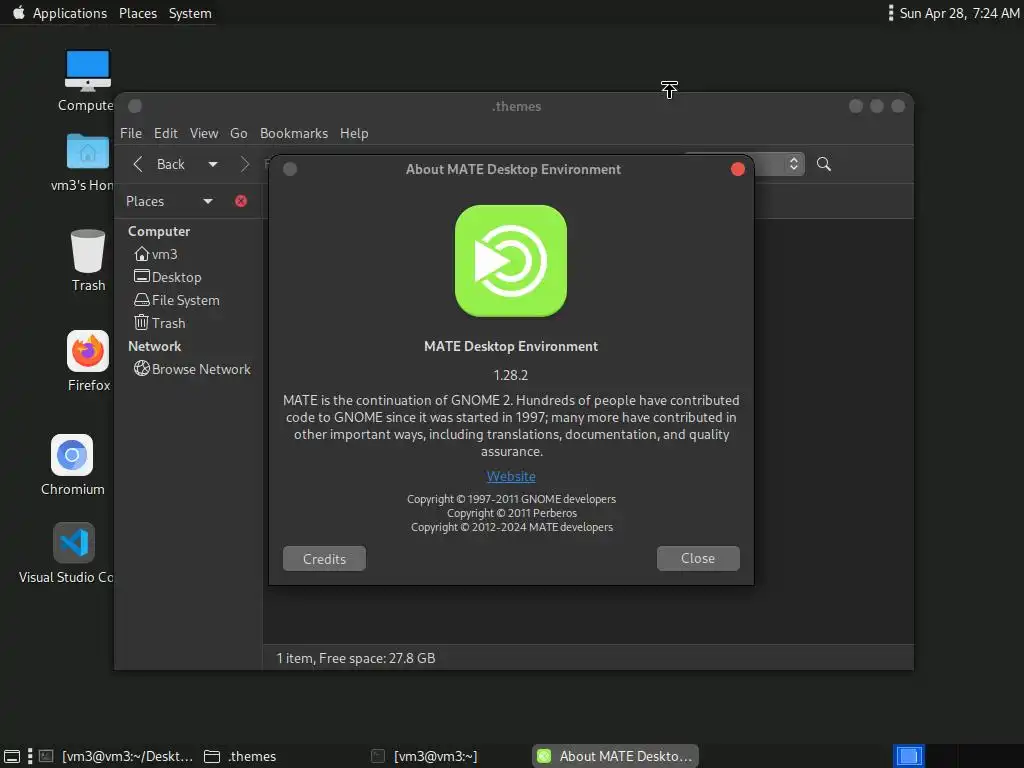Viewport: 1024px width, 768px height.
Task: Select File System in the sidebar
Action: [177, 300]
